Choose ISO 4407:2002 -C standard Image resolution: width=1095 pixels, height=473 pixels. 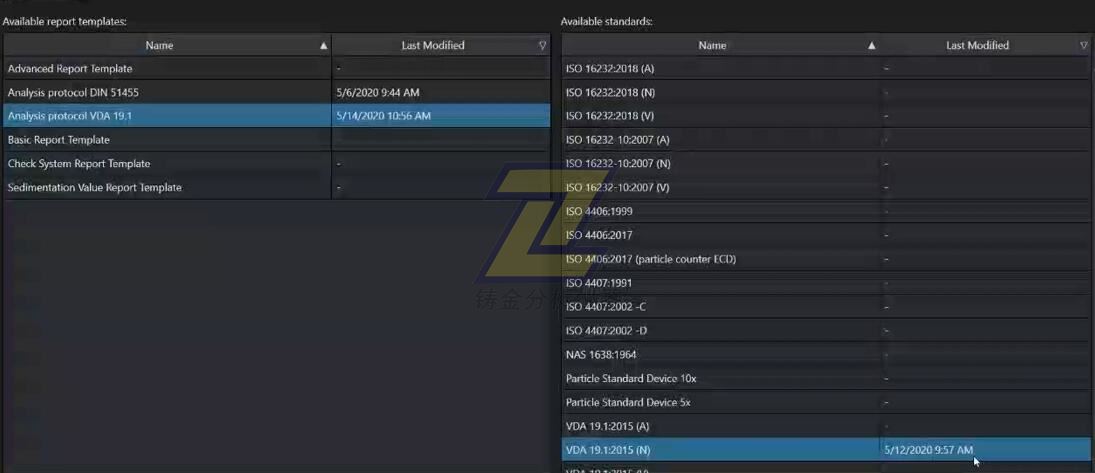tap(606, 307)
